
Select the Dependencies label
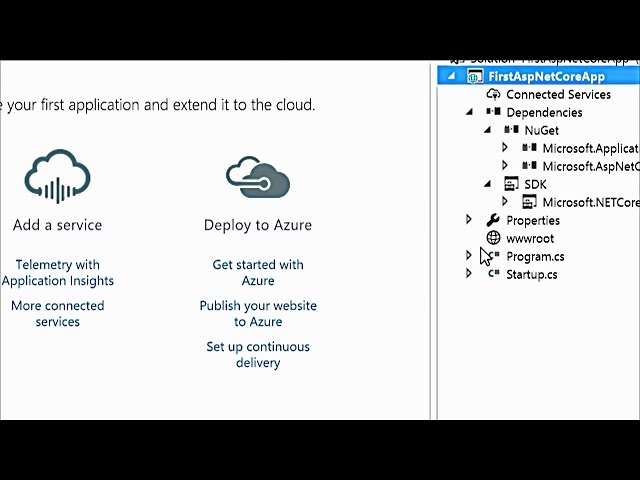click(544, 112)
